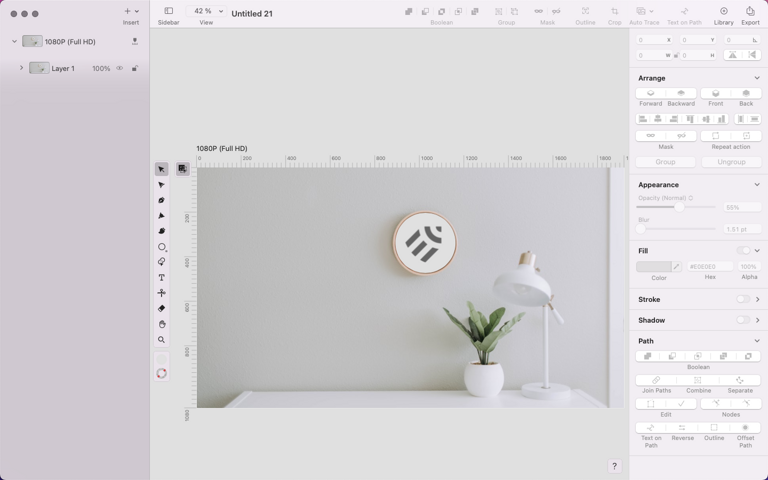Screen dimensions: 768x480
Task: Select the Width tool above eraser
Action: coord(161,293)
